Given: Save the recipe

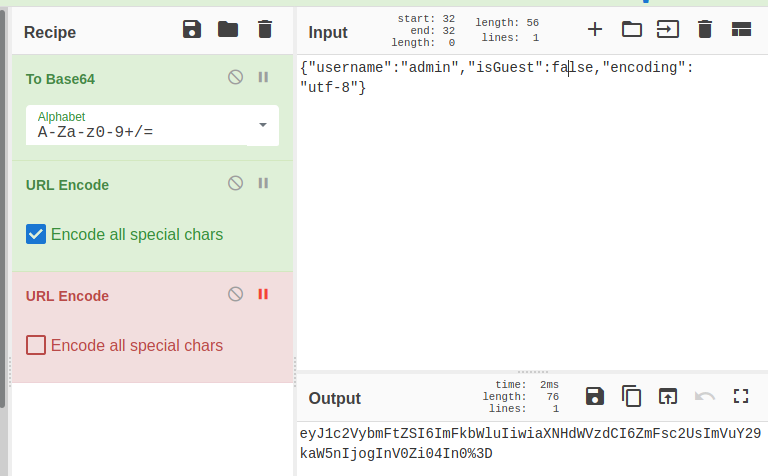Looking at the screenshot, I should point(192,29).
